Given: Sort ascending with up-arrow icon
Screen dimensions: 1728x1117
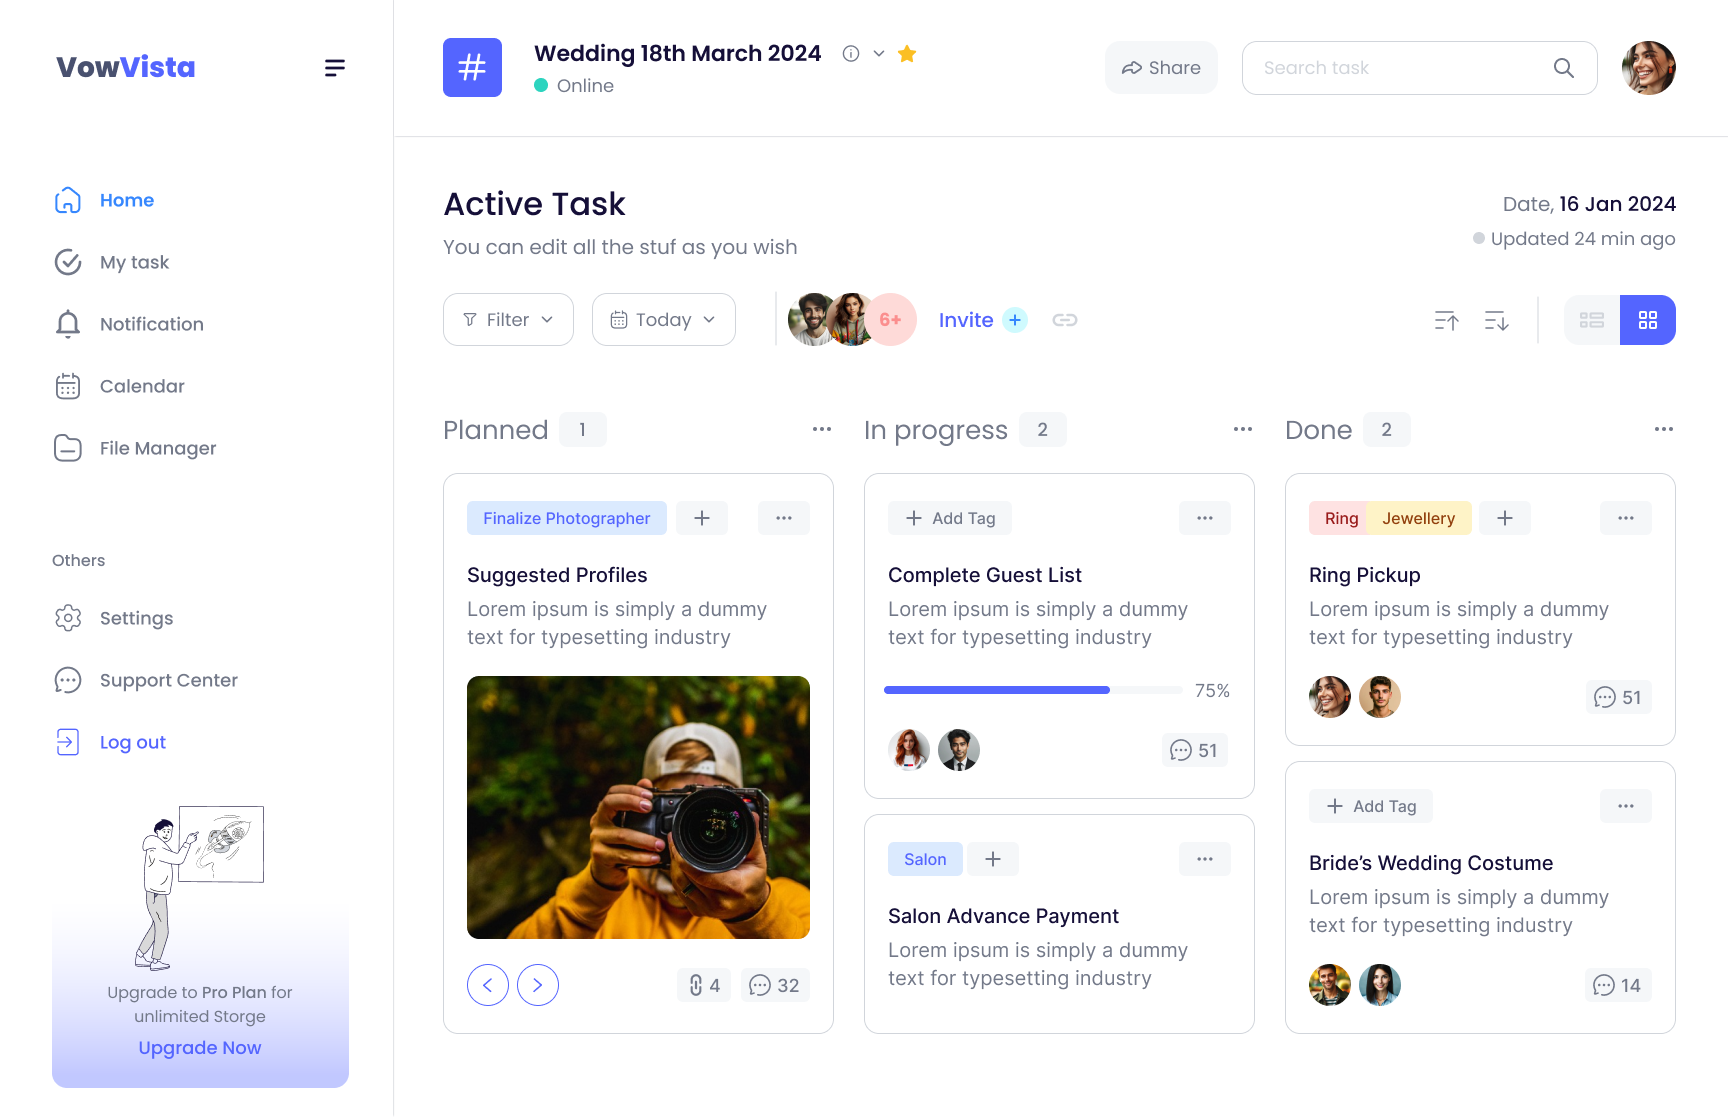Looking at the screenshot, I should click(x=1446, y=320).
